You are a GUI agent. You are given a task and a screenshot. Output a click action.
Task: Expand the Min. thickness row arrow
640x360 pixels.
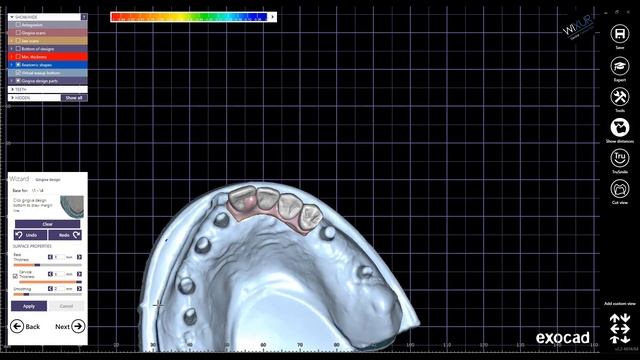coord(11,57)
